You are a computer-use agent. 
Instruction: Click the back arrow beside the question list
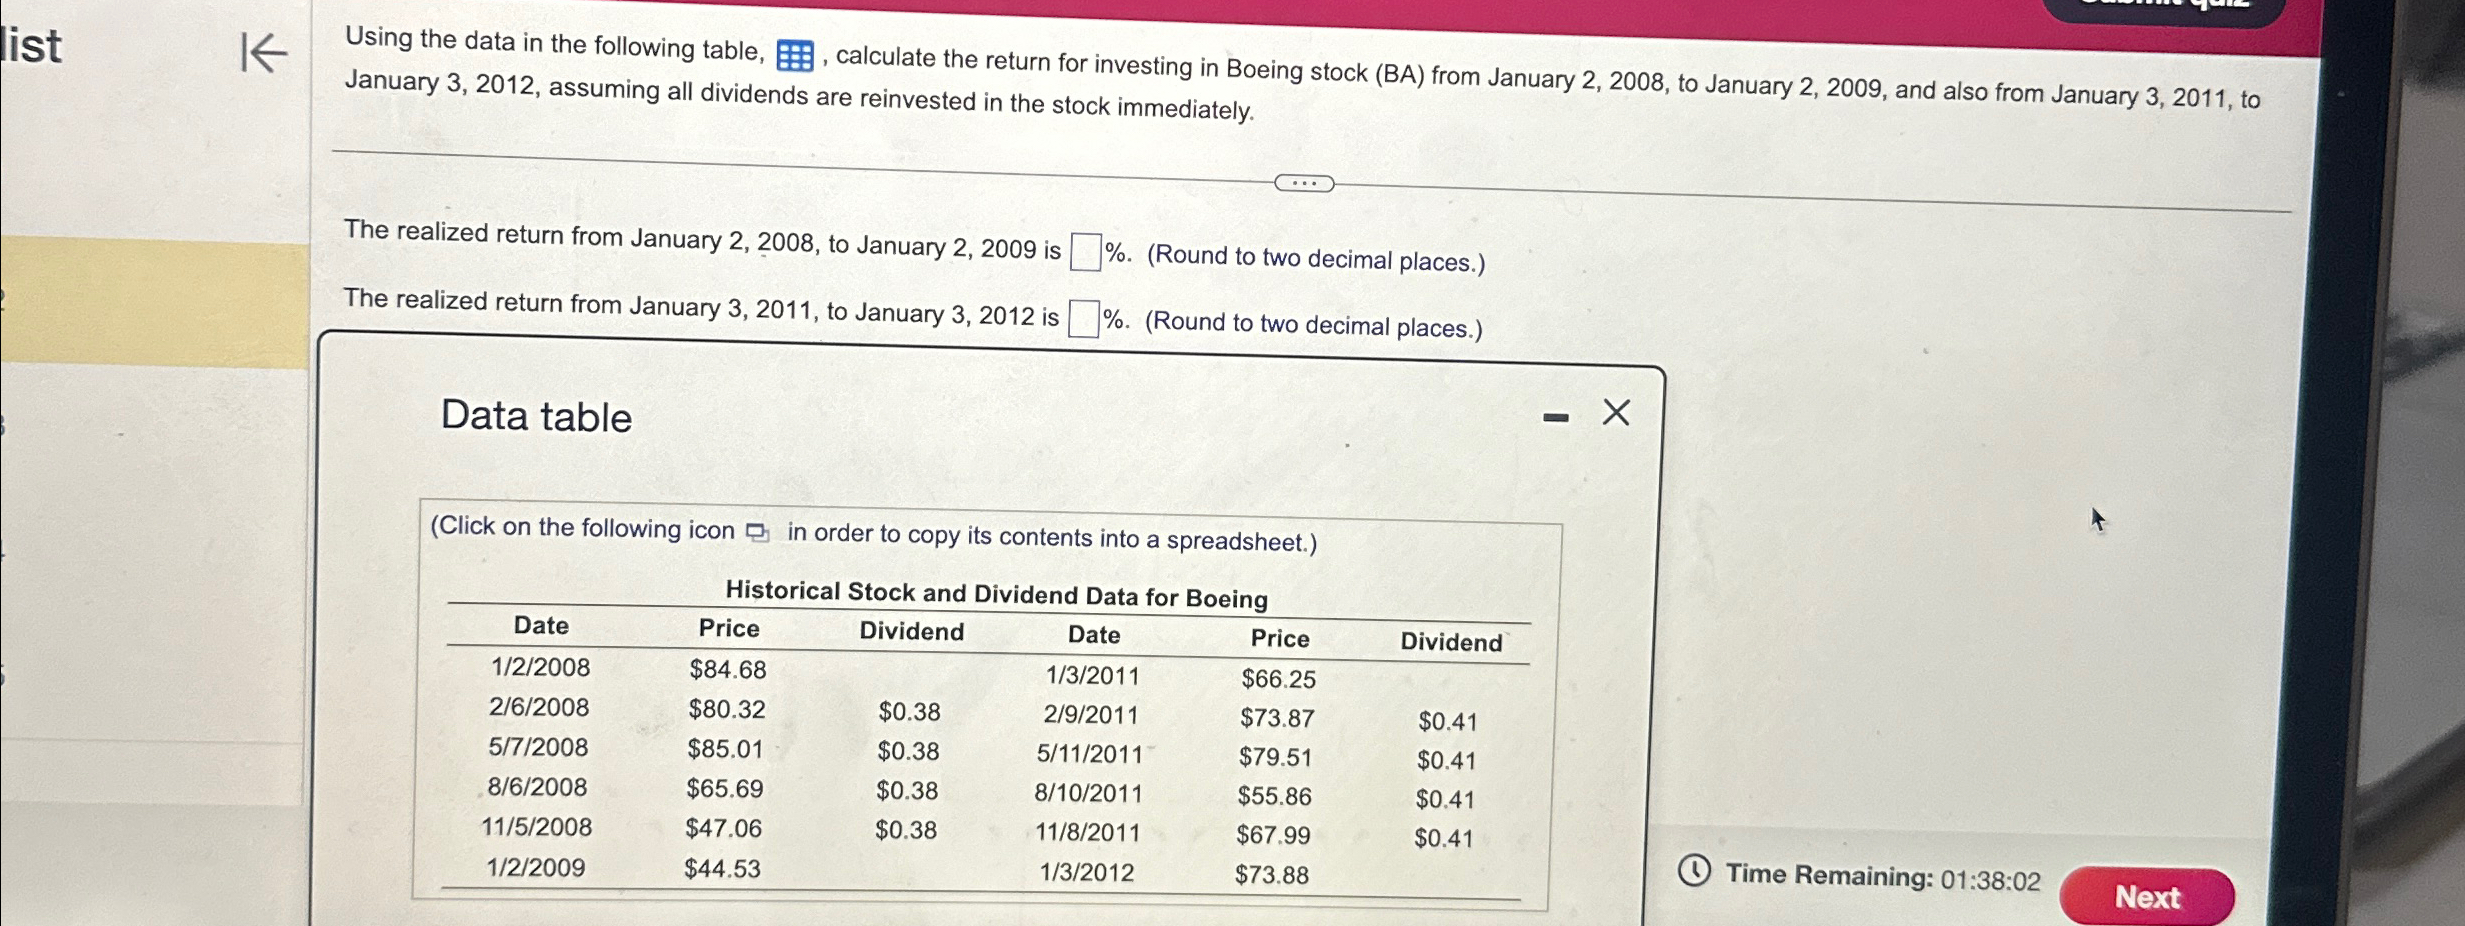click(262, 54)
